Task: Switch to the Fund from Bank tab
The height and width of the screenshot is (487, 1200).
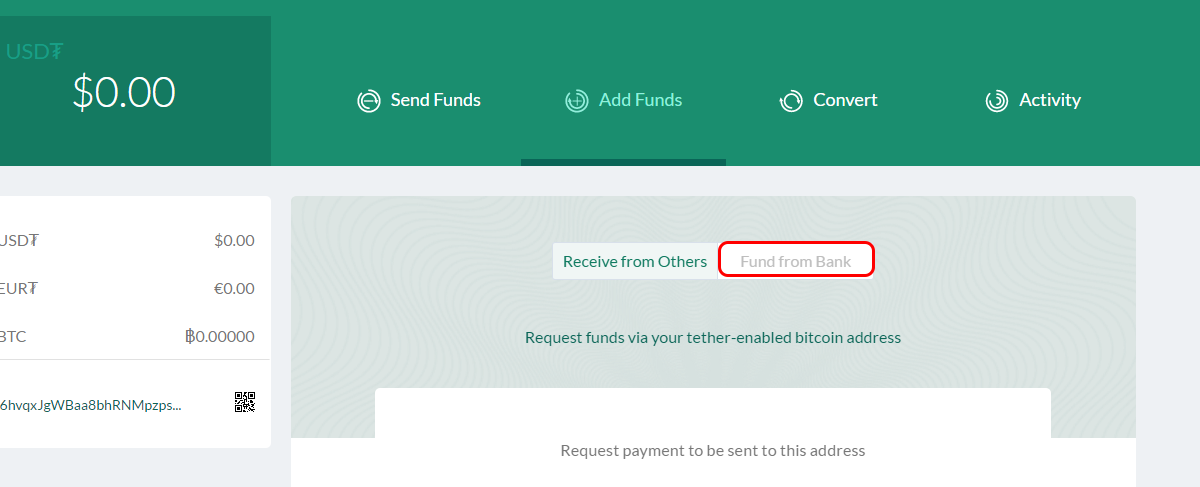Action: click(x=796, y=262)
